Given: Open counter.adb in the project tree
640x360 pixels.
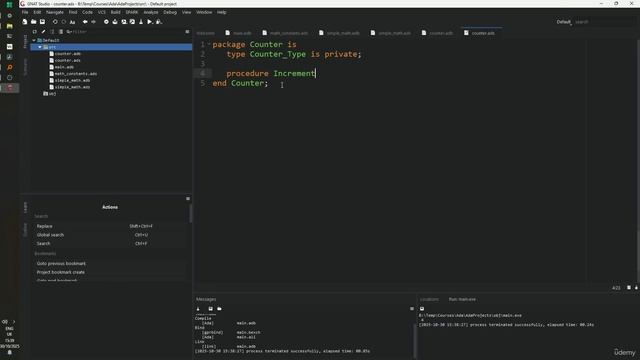Looking at the screenshot, I should (x=67, y=54).
